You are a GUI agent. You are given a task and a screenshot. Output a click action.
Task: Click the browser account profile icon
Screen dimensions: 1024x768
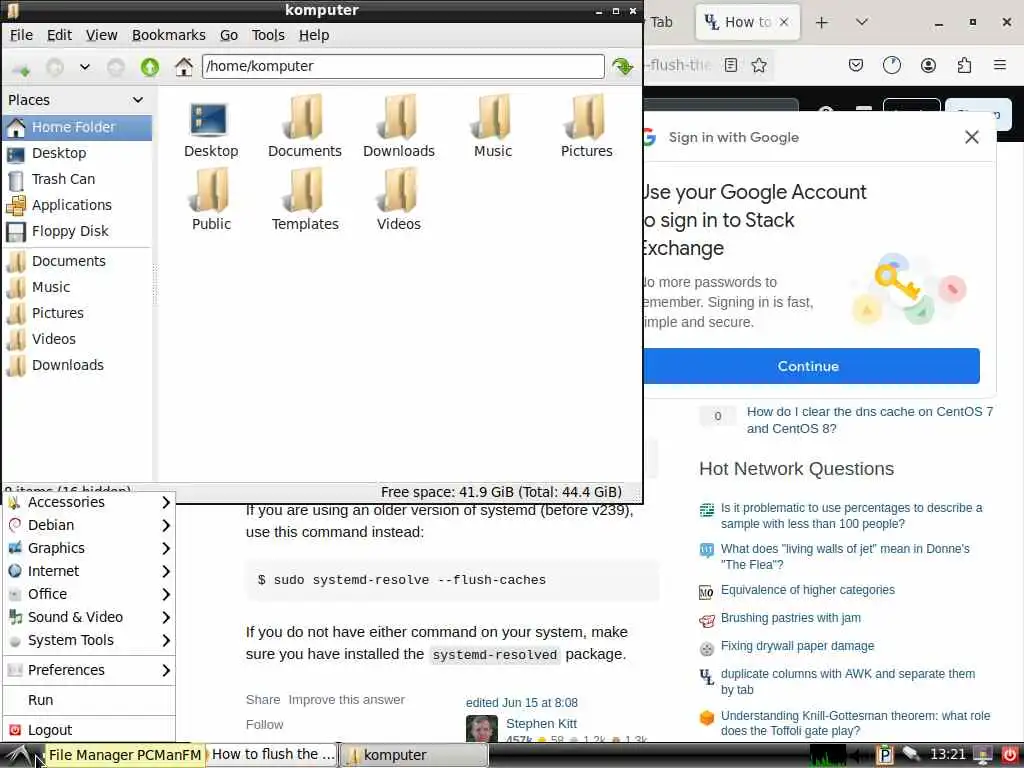pyautogui.click(x=928, y=65)
